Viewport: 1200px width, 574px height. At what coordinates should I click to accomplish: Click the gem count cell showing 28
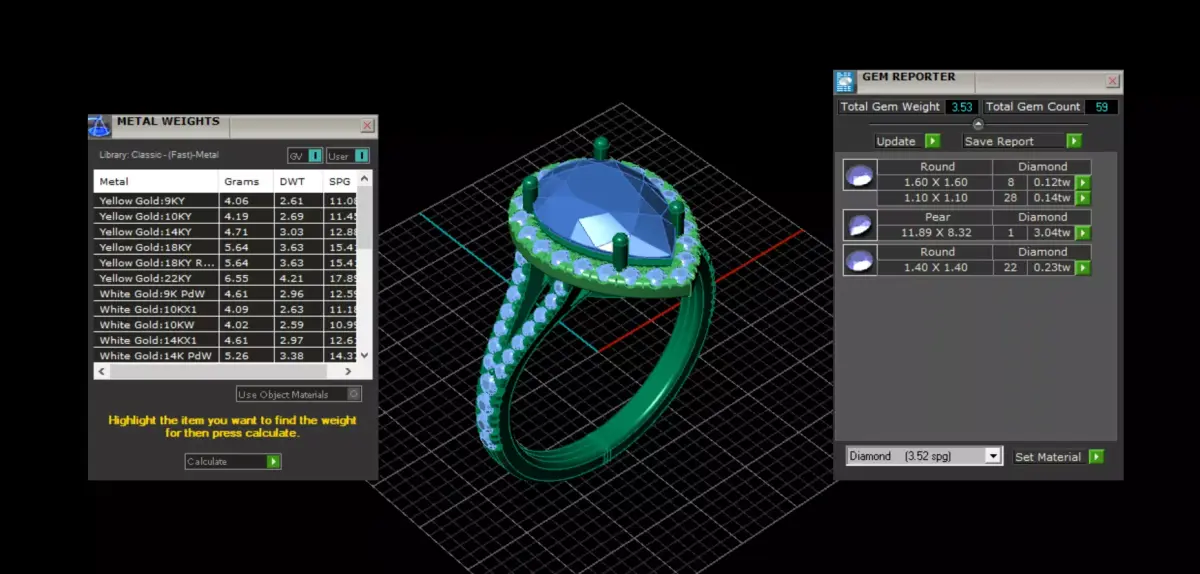(1011, 198)
